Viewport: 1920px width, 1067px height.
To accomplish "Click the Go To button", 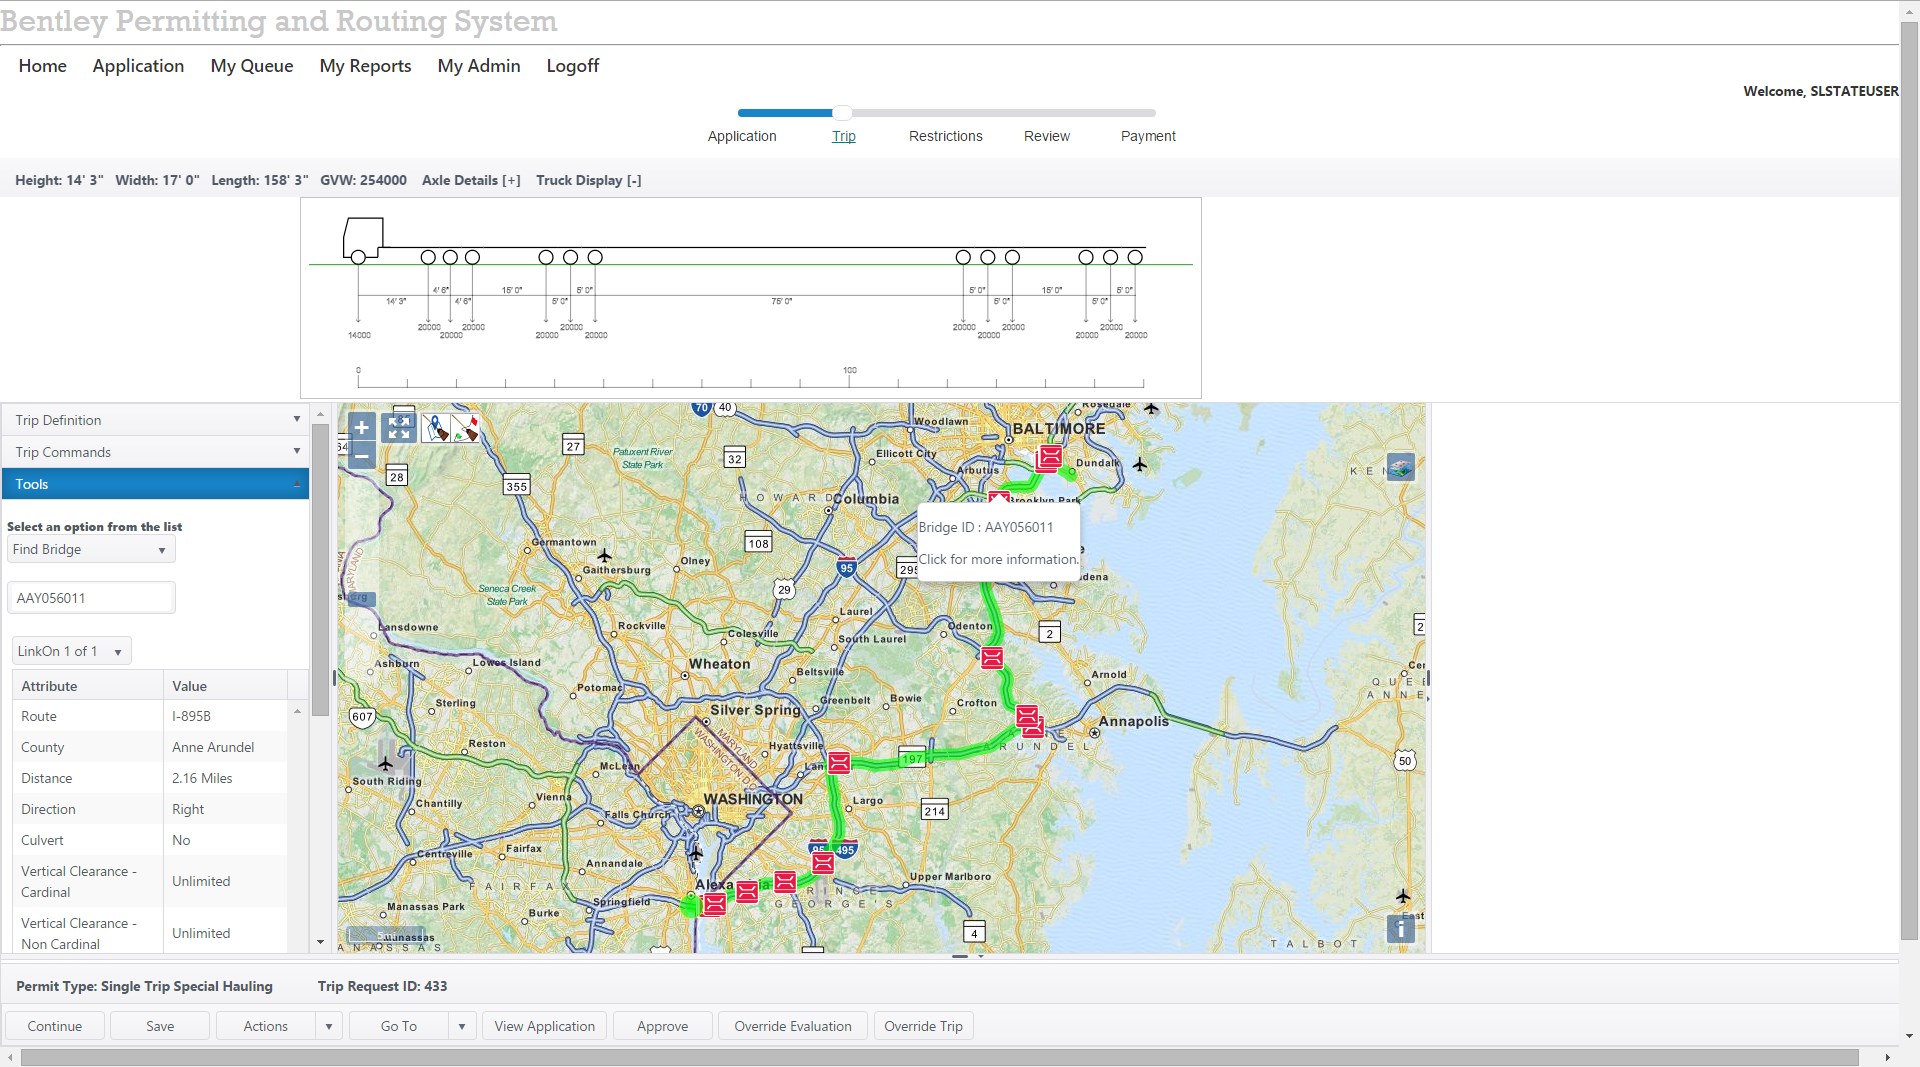I will tap(399, 1026).
